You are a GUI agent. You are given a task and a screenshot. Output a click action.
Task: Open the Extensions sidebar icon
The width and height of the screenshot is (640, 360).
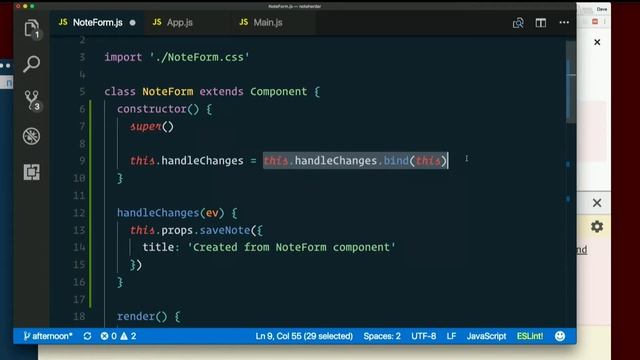point(31,172)
